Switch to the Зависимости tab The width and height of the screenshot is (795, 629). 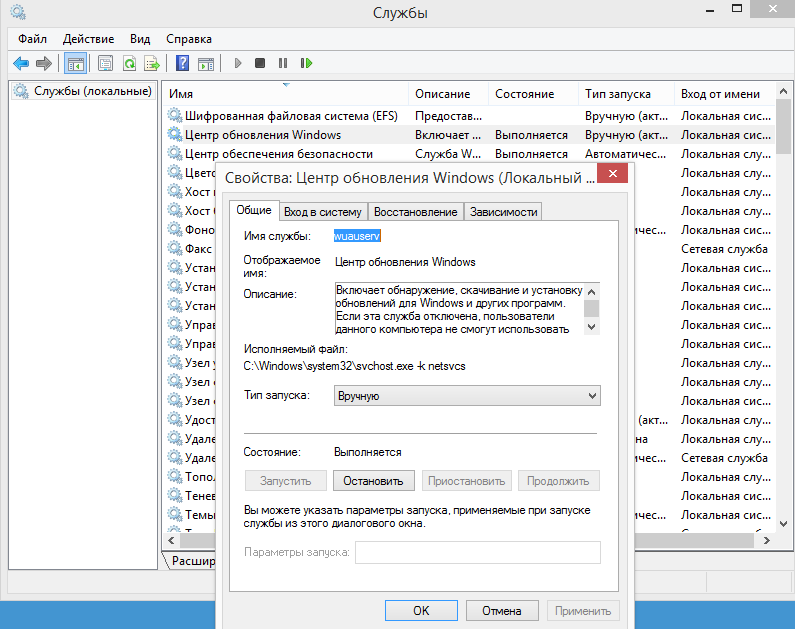(x=503, y=212)
